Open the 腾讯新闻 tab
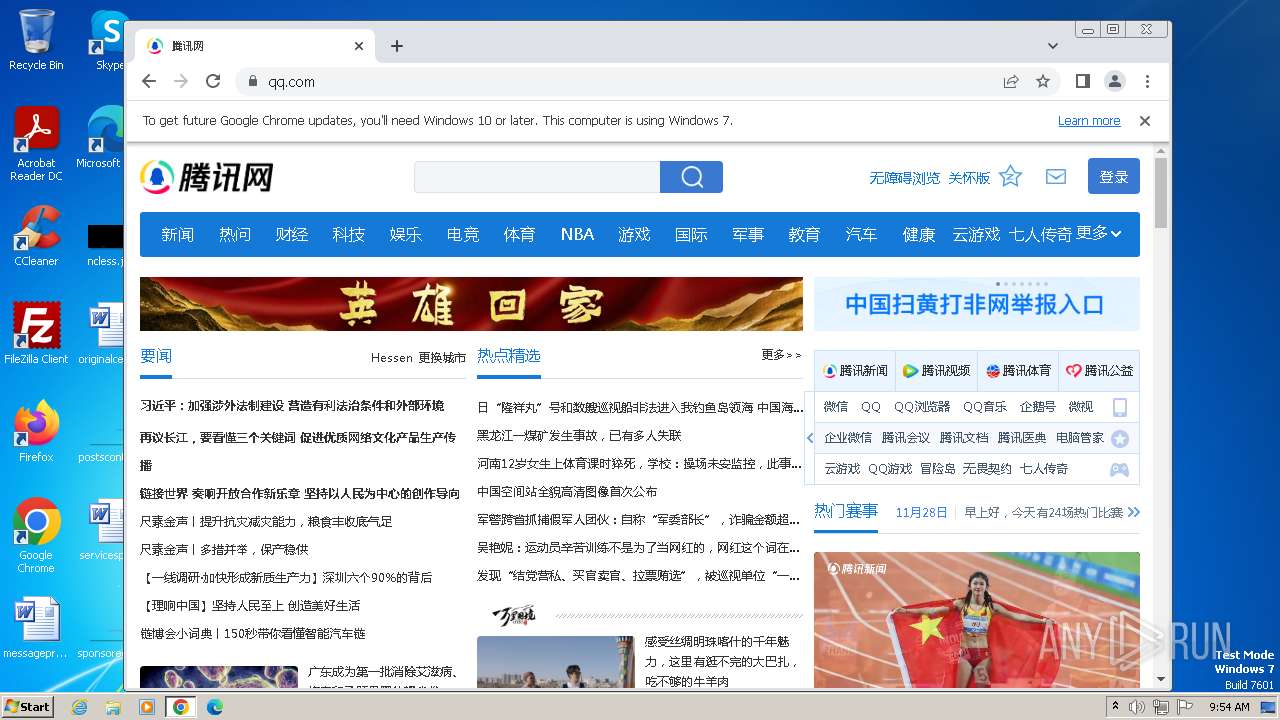This screenshot has height=720, width=1280. pos(855,371)
